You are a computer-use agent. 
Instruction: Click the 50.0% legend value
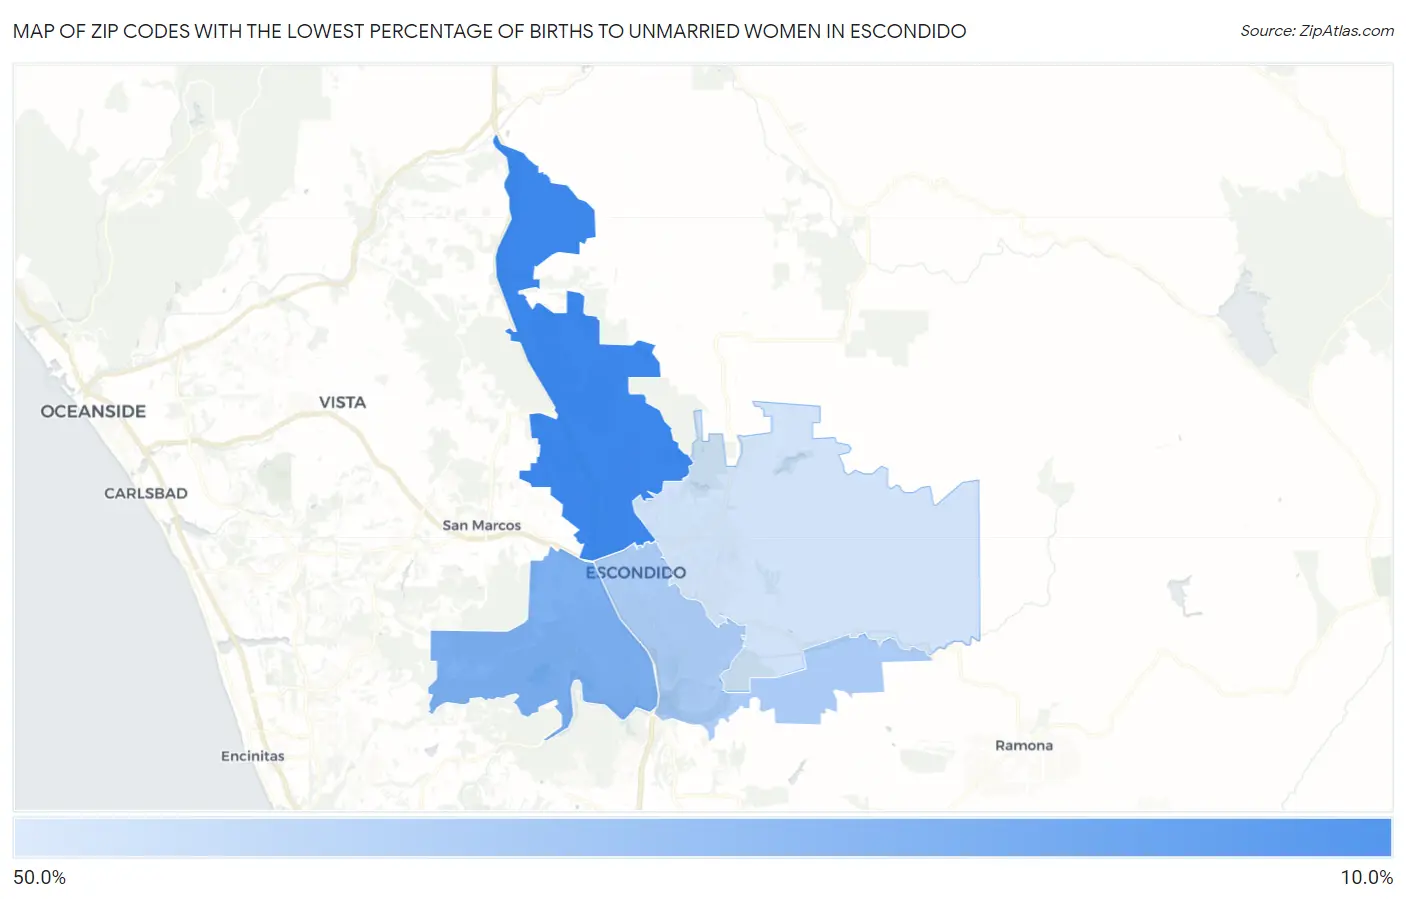coord(40,877)
